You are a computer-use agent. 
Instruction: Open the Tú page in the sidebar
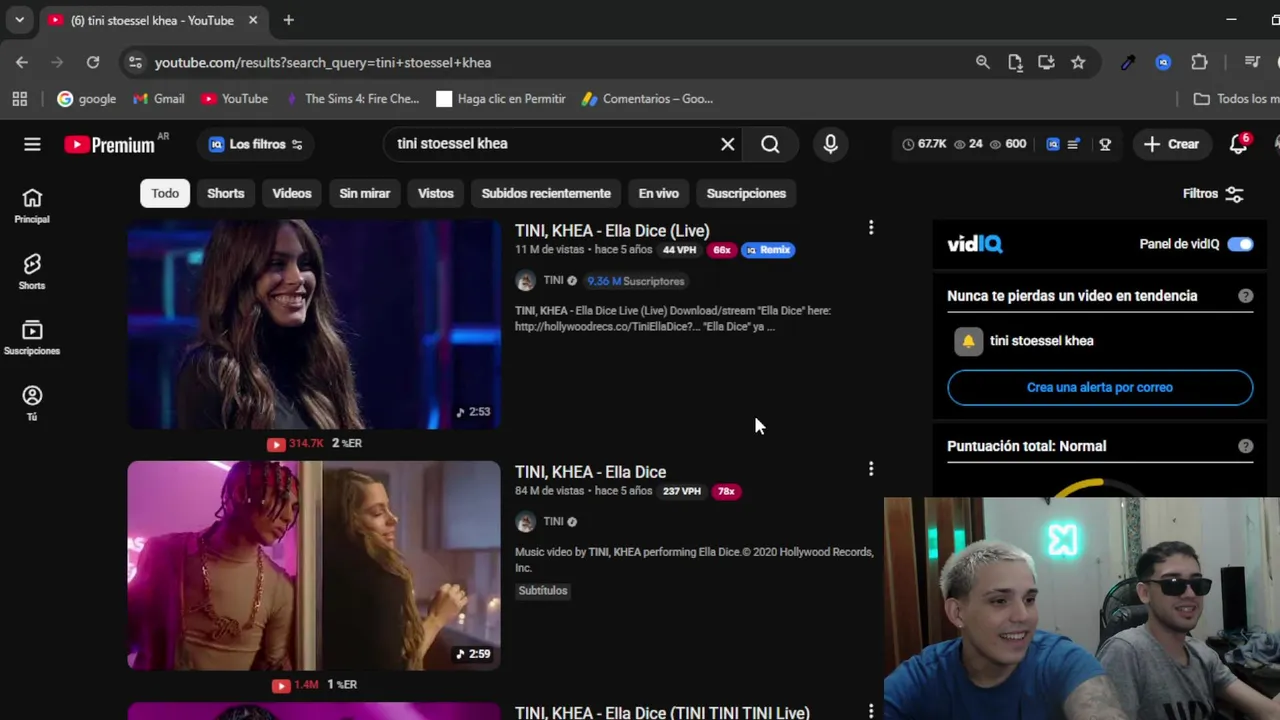[32, 403]
